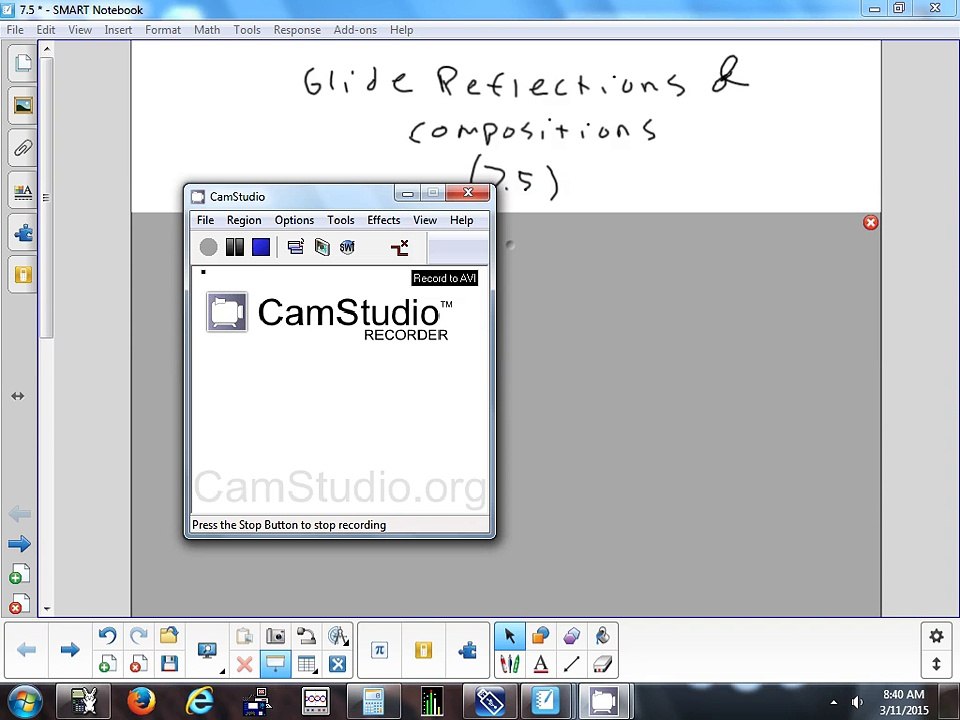This screenshot has height=720, width=960.
Task: Open SMART Notebook Math menu
Action: (x=207, y=29)
